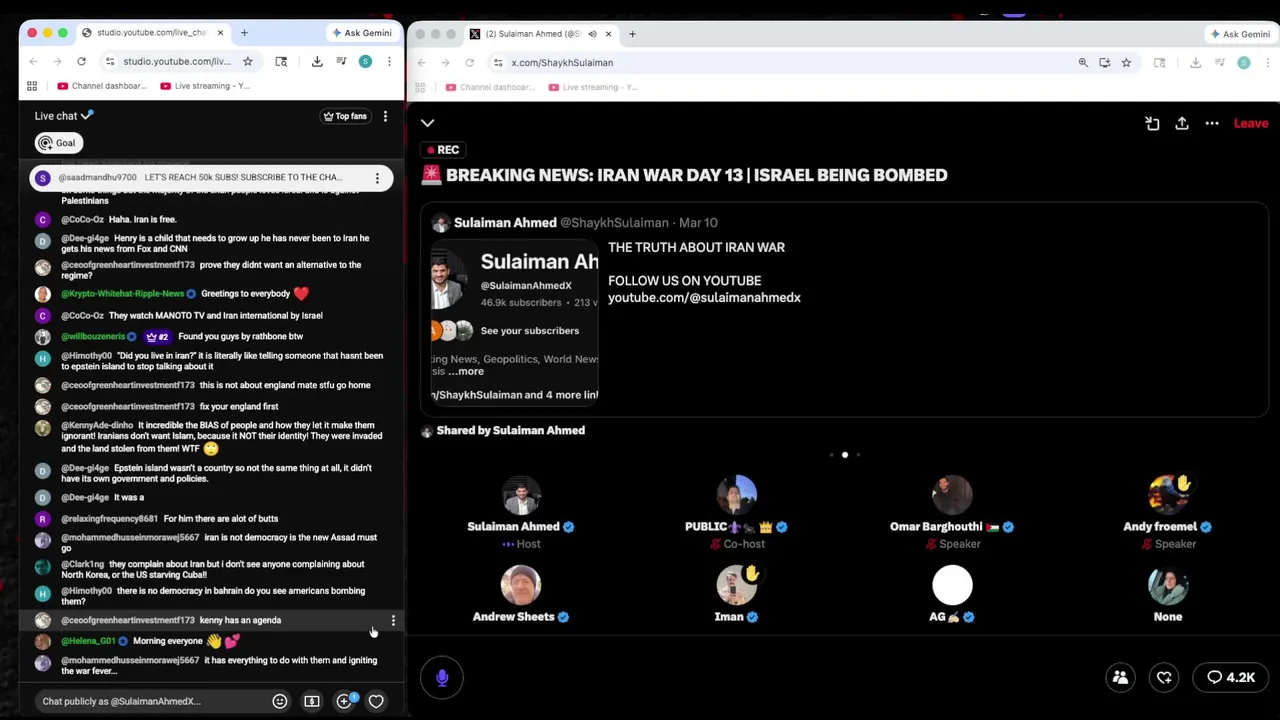Collapse the X Space with the down chevron
Image resolution: width=1280 pixels, height=720 pixels.
pos(428,123)
